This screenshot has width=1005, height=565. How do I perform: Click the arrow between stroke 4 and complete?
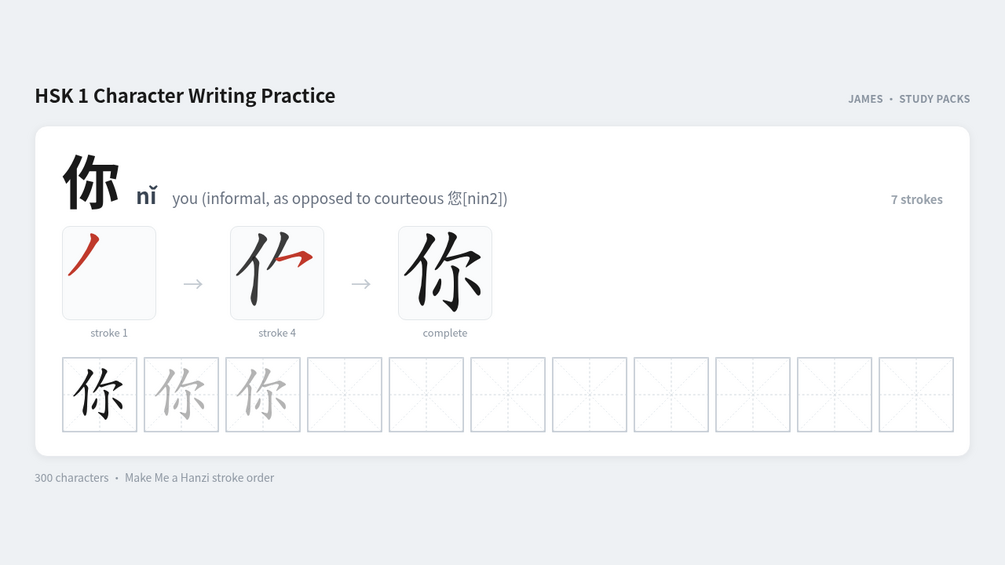(x=361, y=284)
